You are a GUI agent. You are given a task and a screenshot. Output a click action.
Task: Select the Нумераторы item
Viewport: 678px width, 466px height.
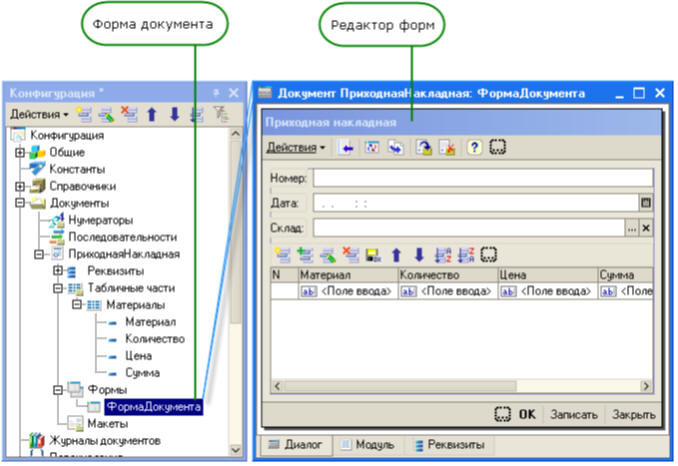(x=101, y=220)
